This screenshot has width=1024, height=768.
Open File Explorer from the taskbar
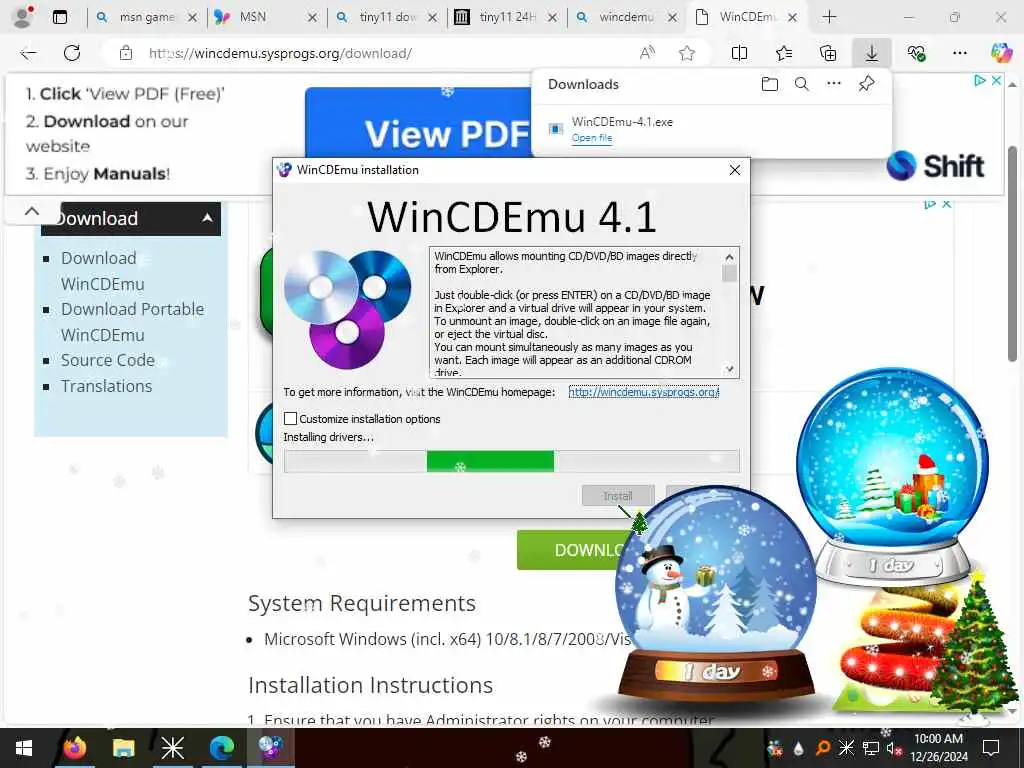pyautogui.click(x=123, y=748)
